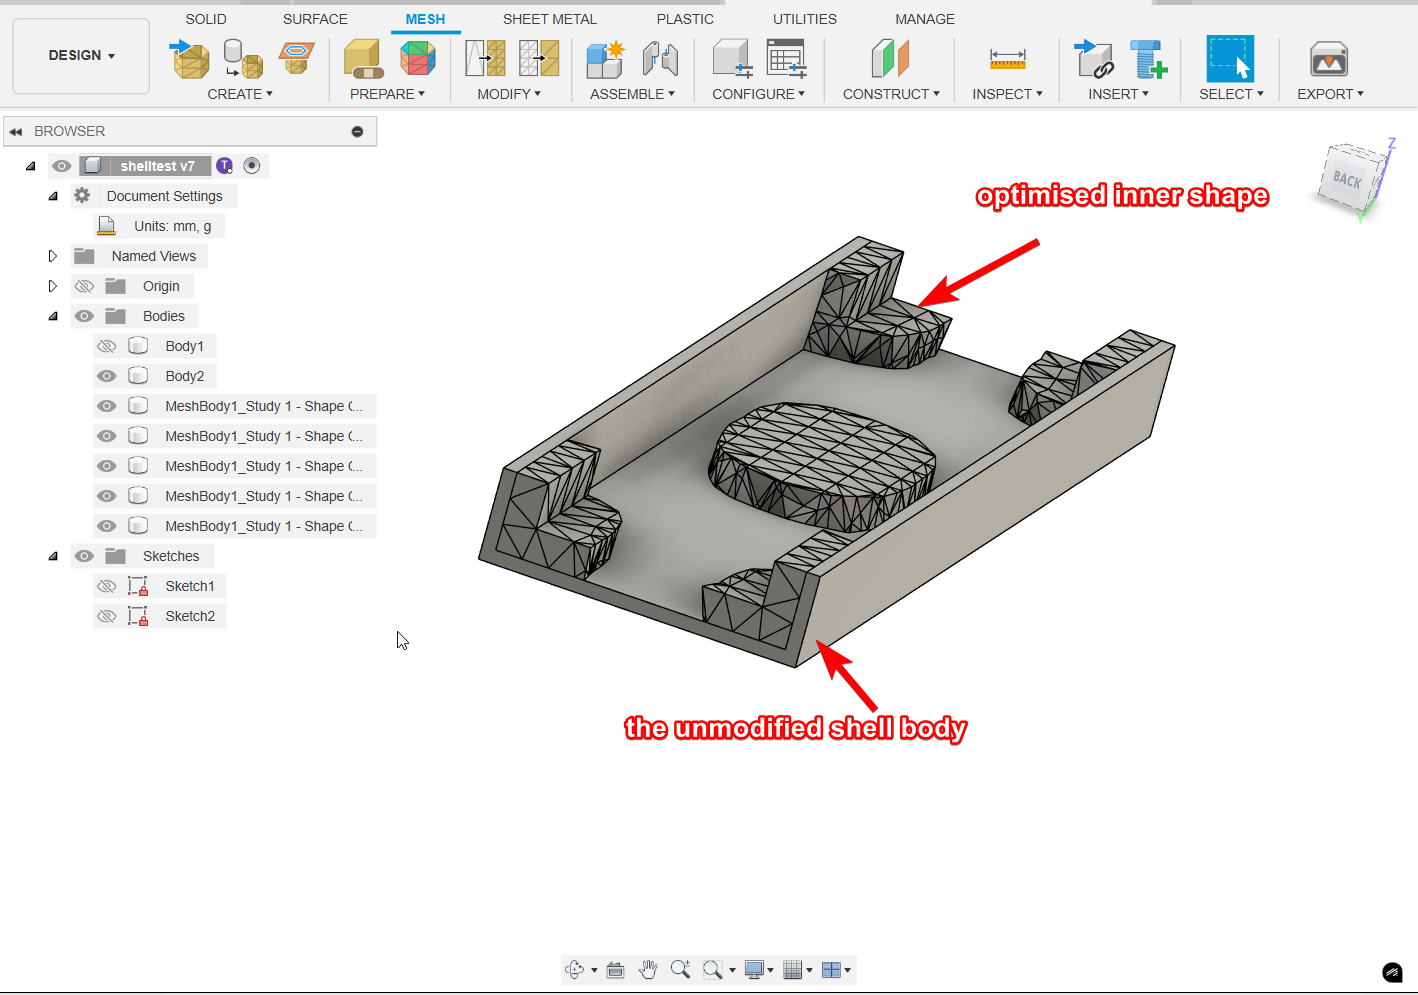Click the Create Mesh Section Sketch icon
Image resolution: width=1418 pixels, height=995 pixels.
tap(297, 58)
